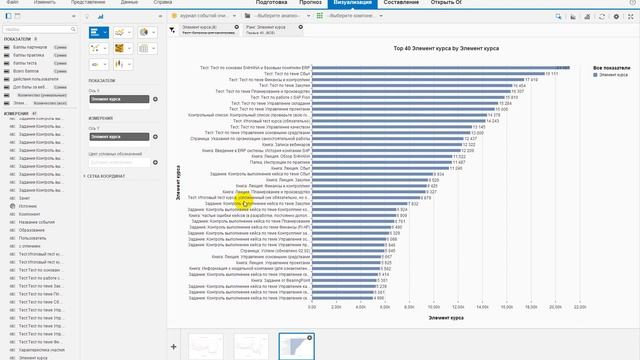The height and width of the screenshot is (360, 640).
Task: Open the chart filter funnel icon
Action: [x=172, y=29]
